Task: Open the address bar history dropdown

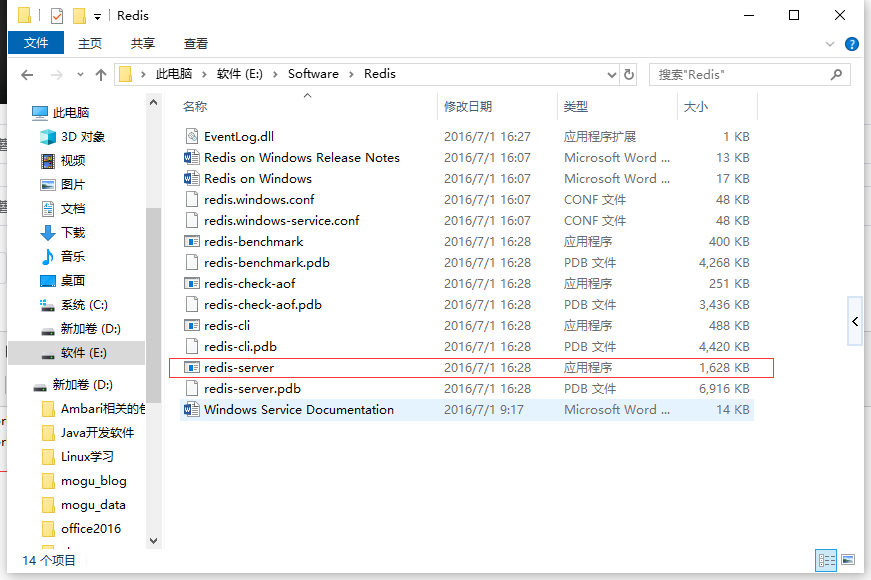Action: (612, 74)
